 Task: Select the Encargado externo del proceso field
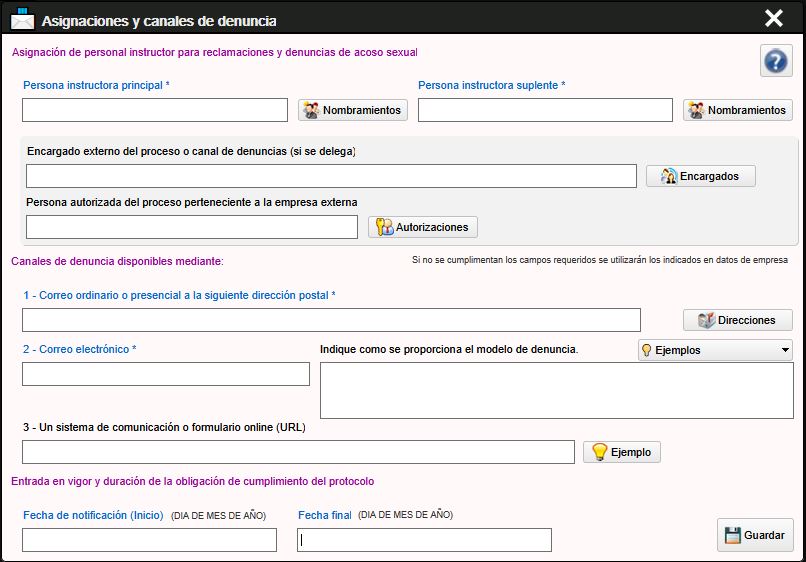(331, 176)
